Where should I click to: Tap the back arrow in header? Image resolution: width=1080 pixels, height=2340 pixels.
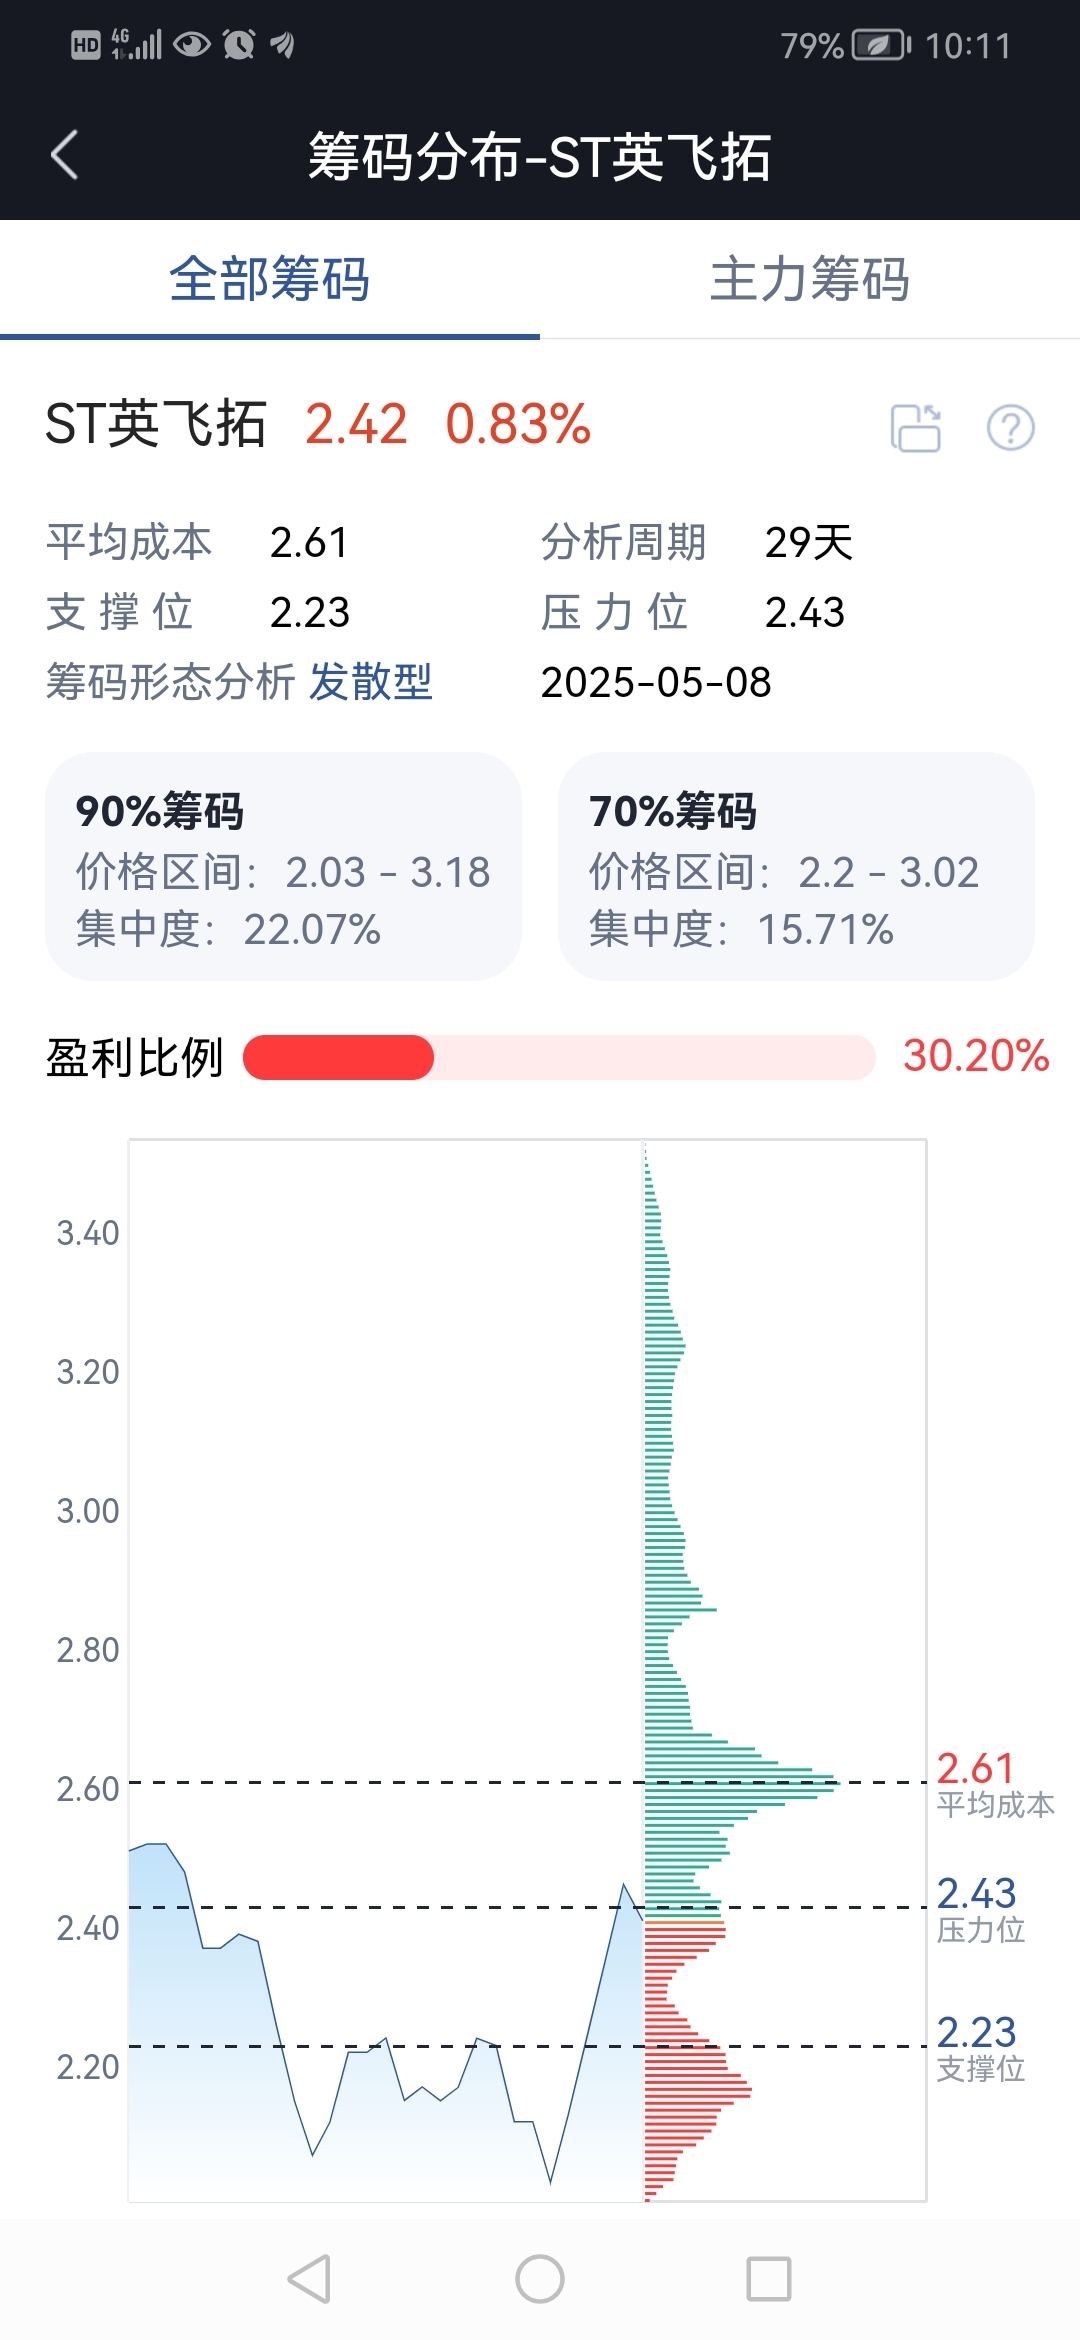point(65,155)
